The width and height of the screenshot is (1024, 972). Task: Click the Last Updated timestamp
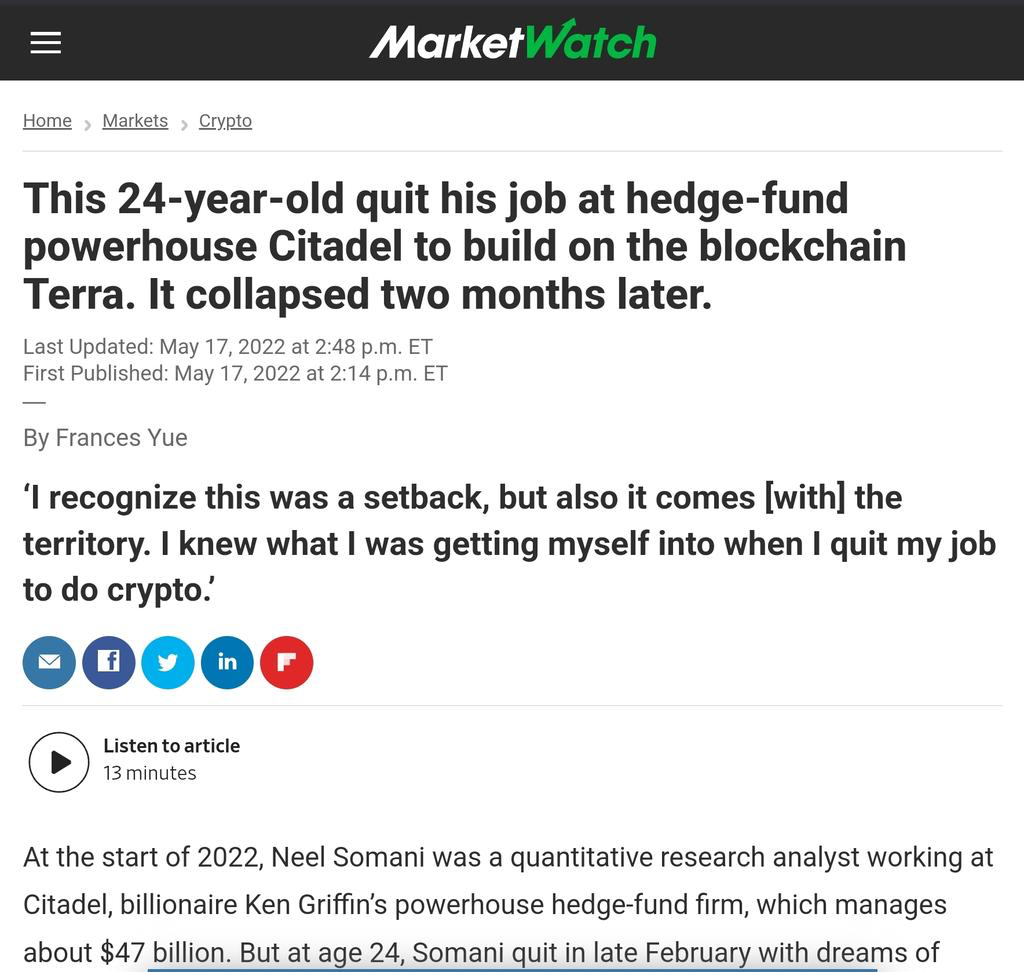227,347
